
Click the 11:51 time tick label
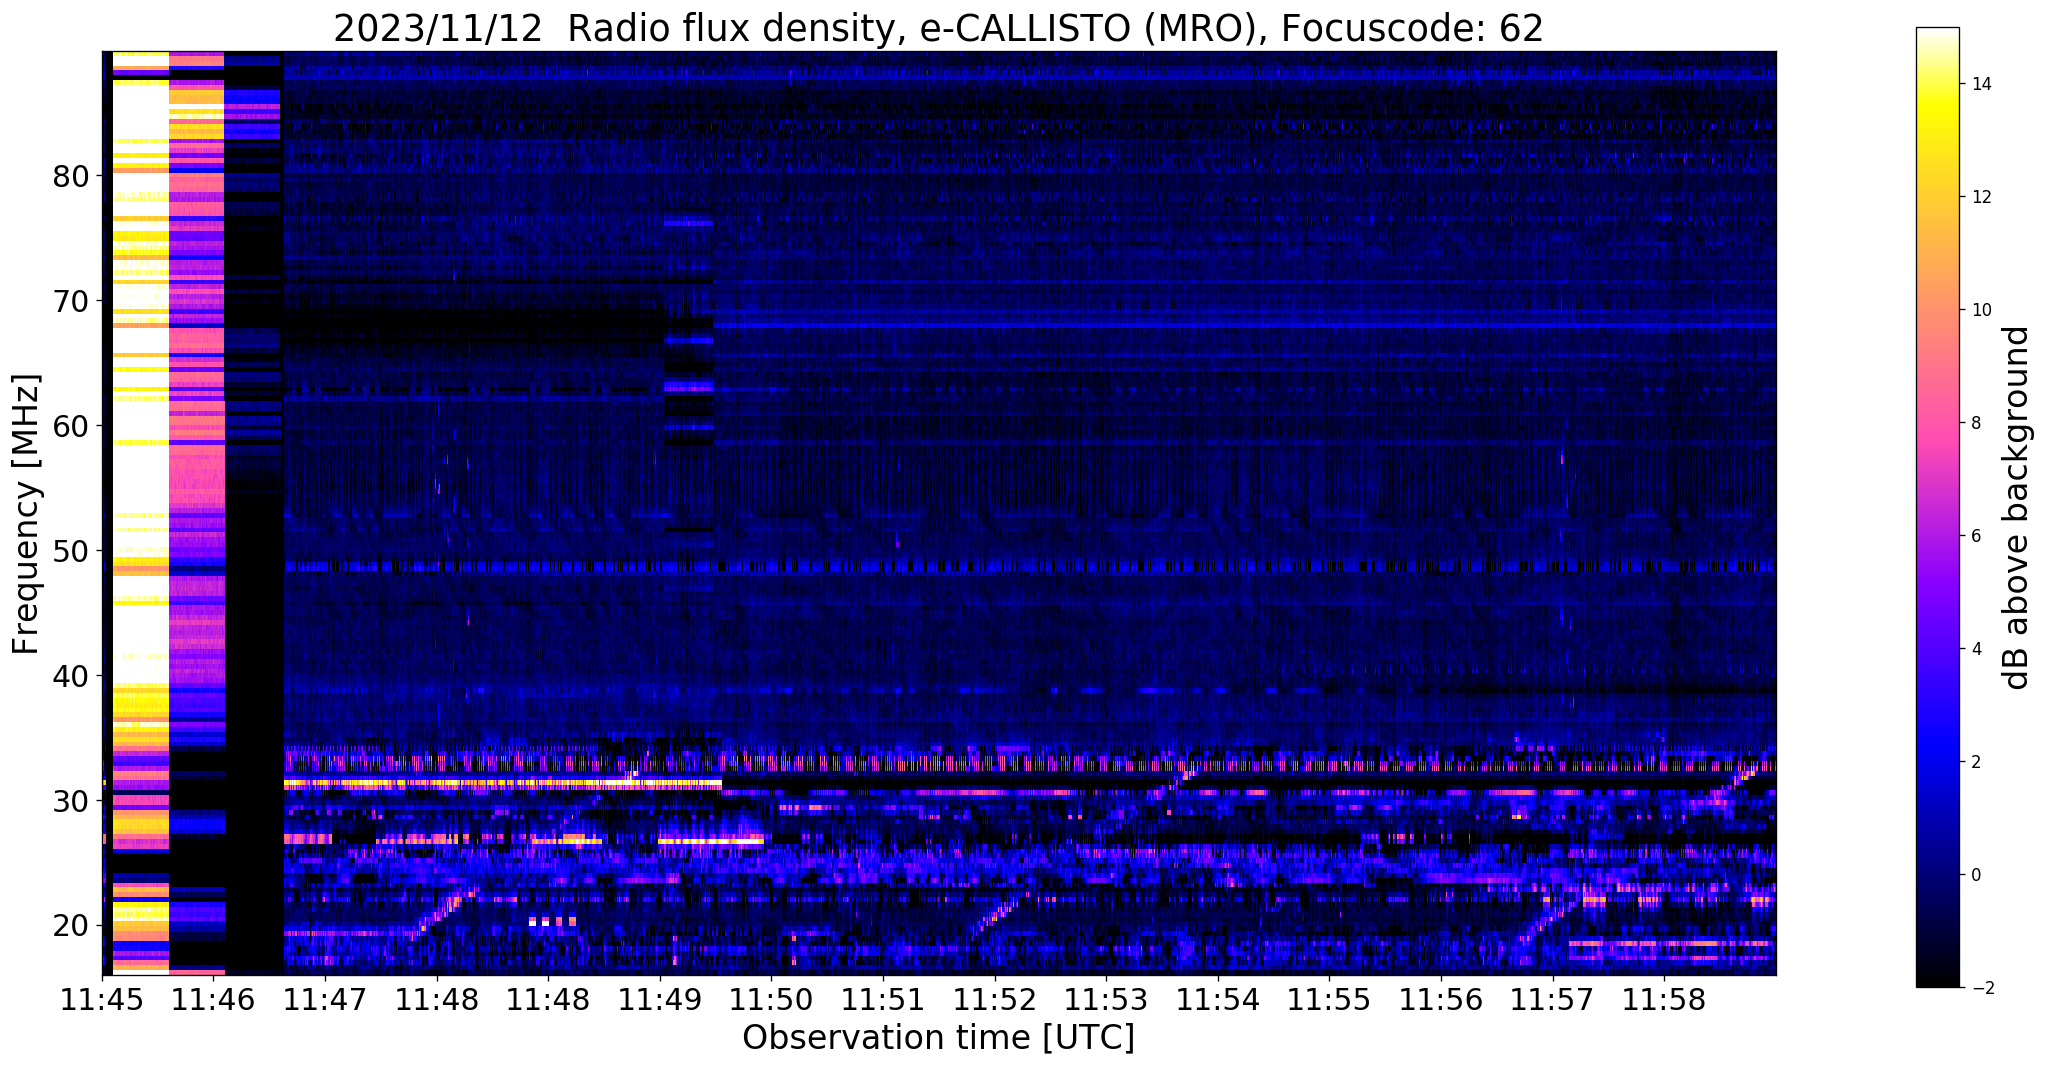click(x=883, y=1000)
